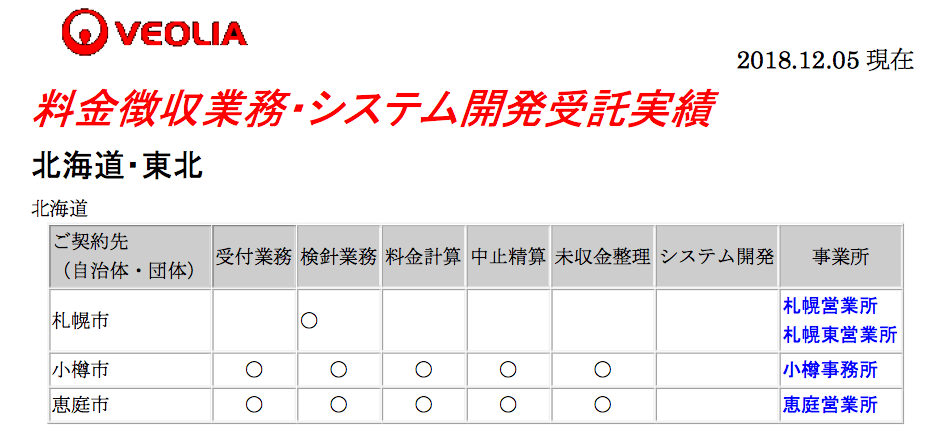
Task: Click the 恵庭市 未収金整理 circle mark
Action: pos(602,405)
